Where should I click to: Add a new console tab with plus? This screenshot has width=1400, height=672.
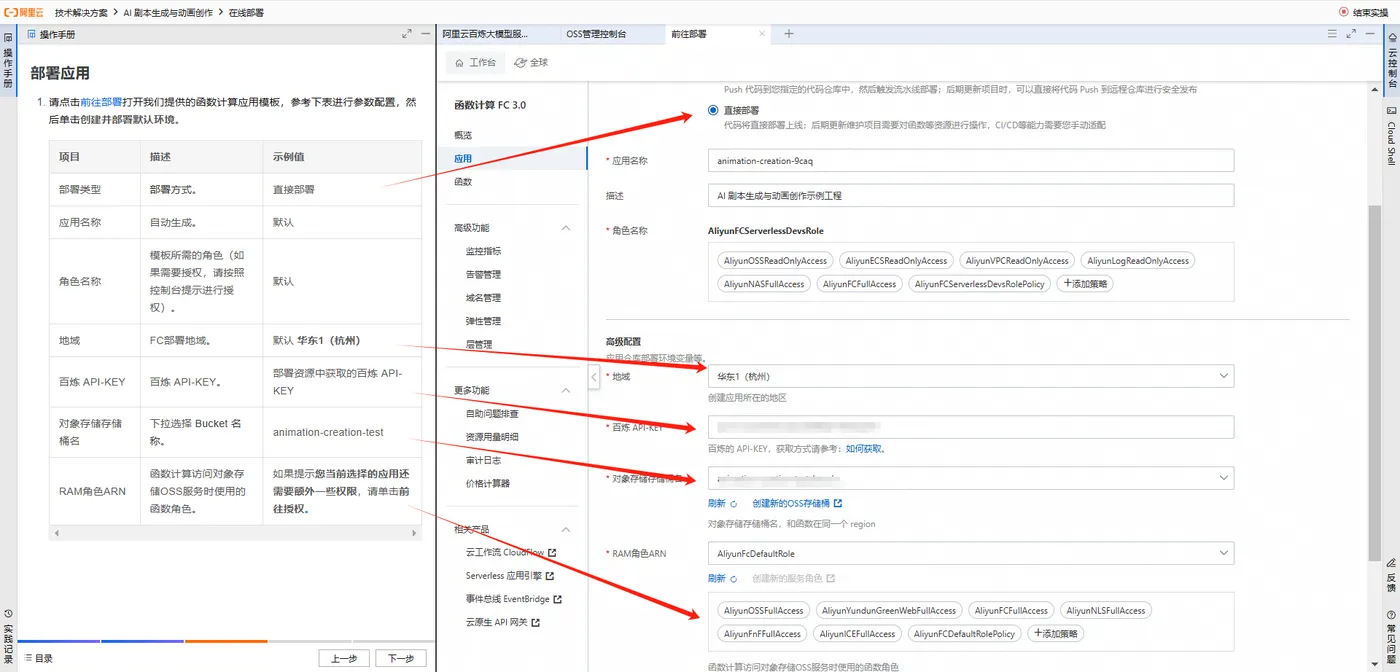tap(789, 34)
